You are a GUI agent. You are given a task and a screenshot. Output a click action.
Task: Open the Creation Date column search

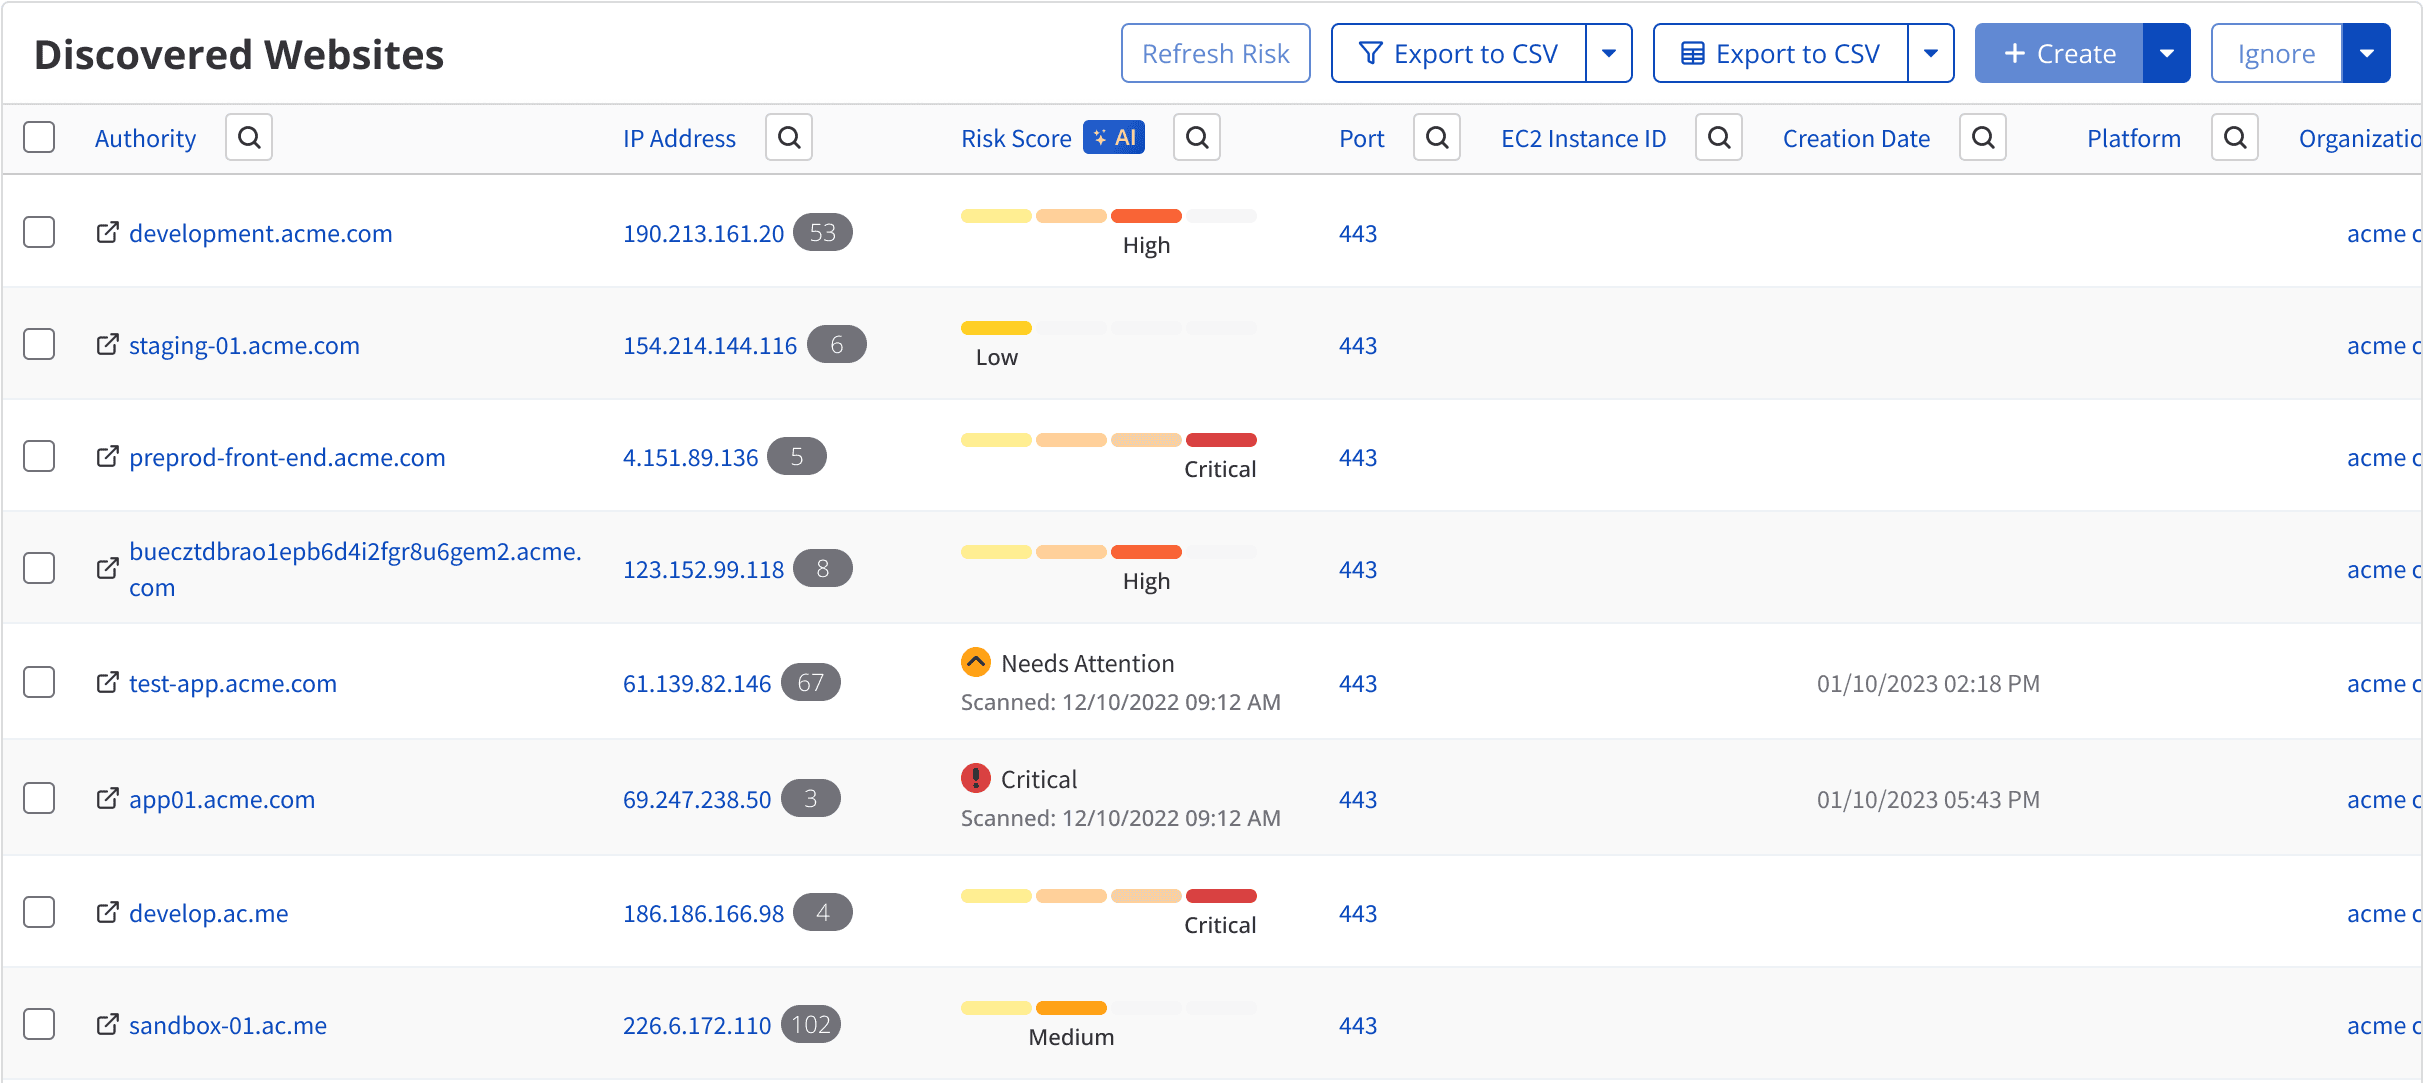pos(1983,137)
